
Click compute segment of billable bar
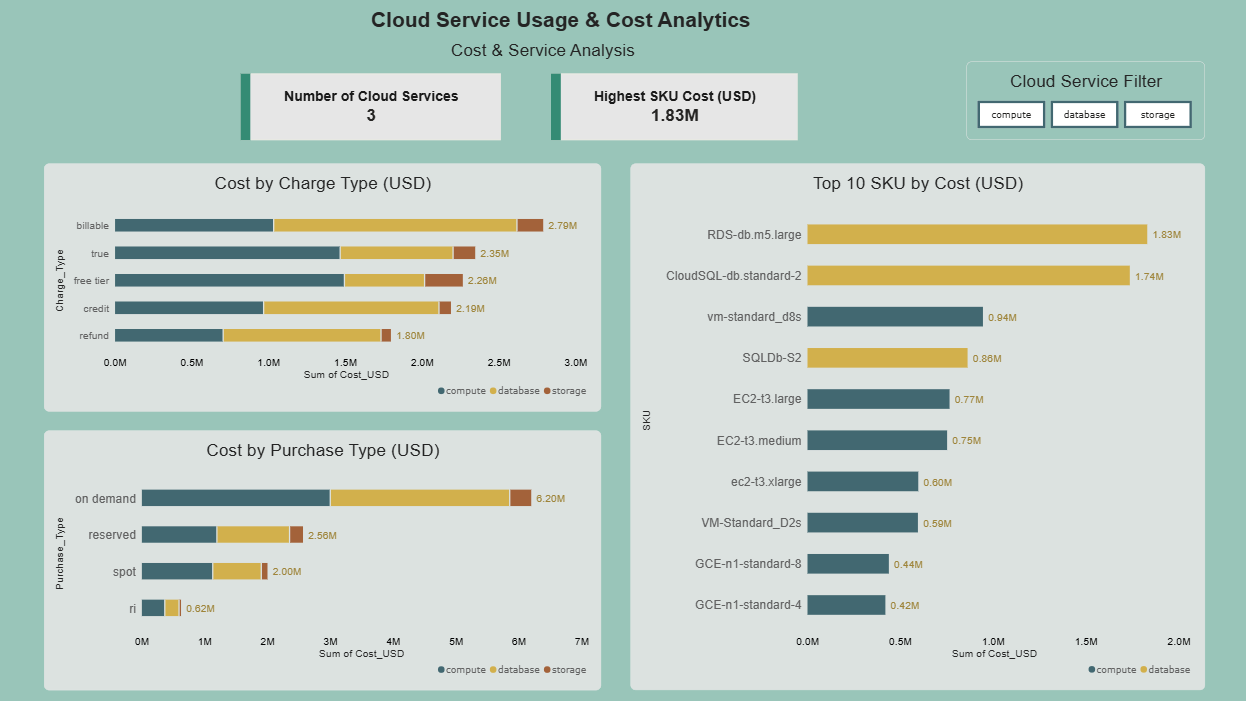click(x=194, y=225)
